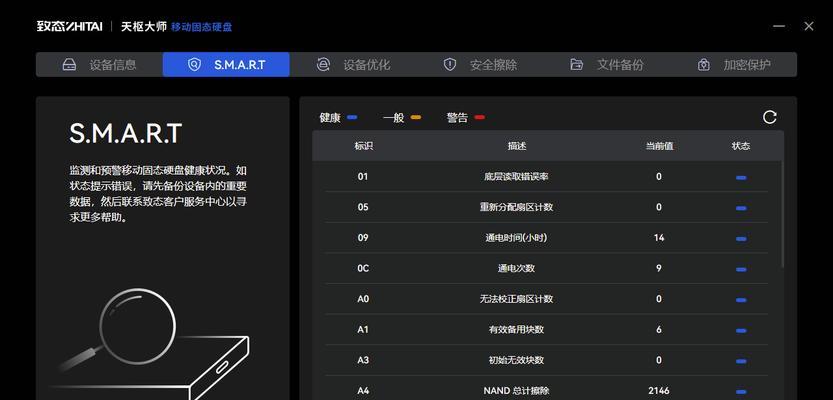Click the blue 健康 legend indicator

pyautogui.click(x=352, y=117)
